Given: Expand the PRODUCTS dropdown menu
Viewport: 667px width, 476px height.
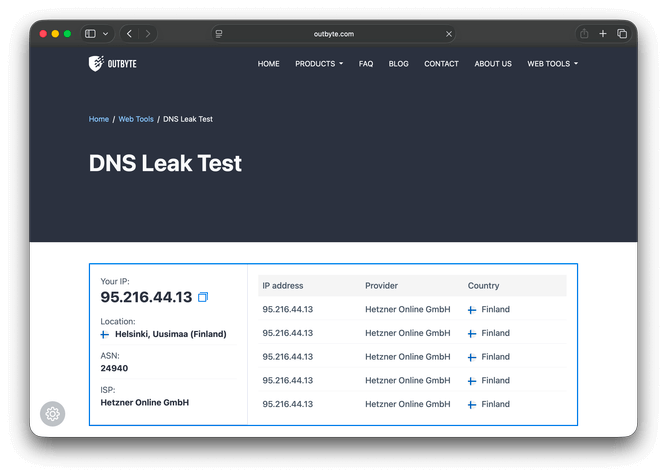Looking at the screenshot, I should 319,64.
